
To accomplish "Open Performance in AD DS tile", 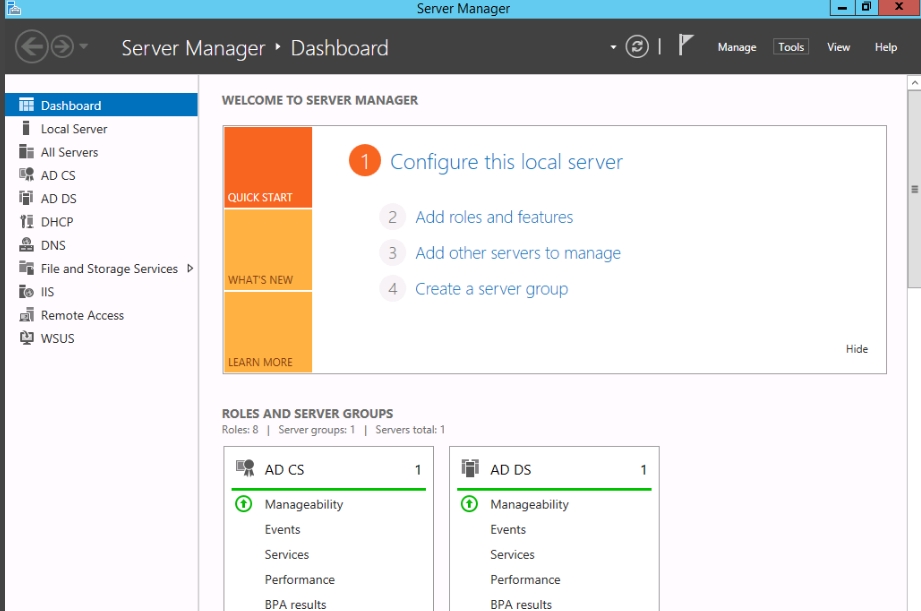I will click(x=525, y=580).
